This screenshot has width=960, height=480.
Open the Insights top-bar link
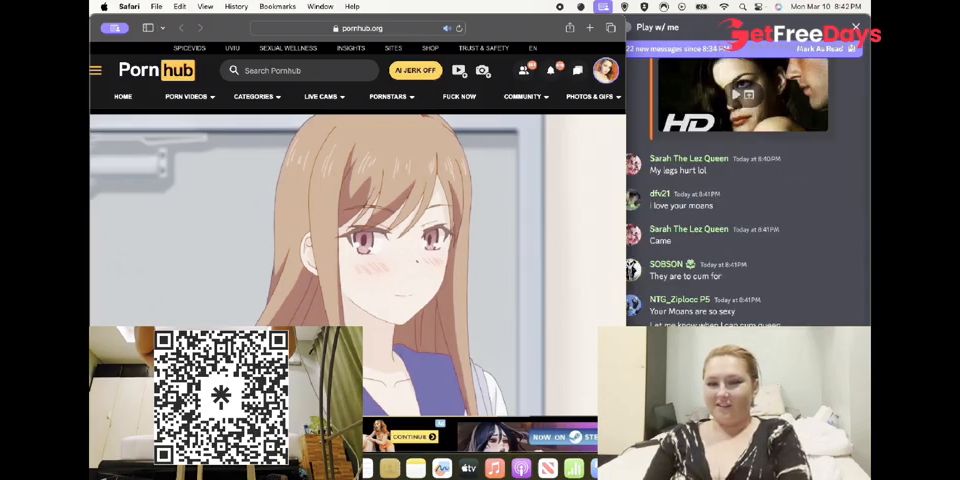(351, 48)
